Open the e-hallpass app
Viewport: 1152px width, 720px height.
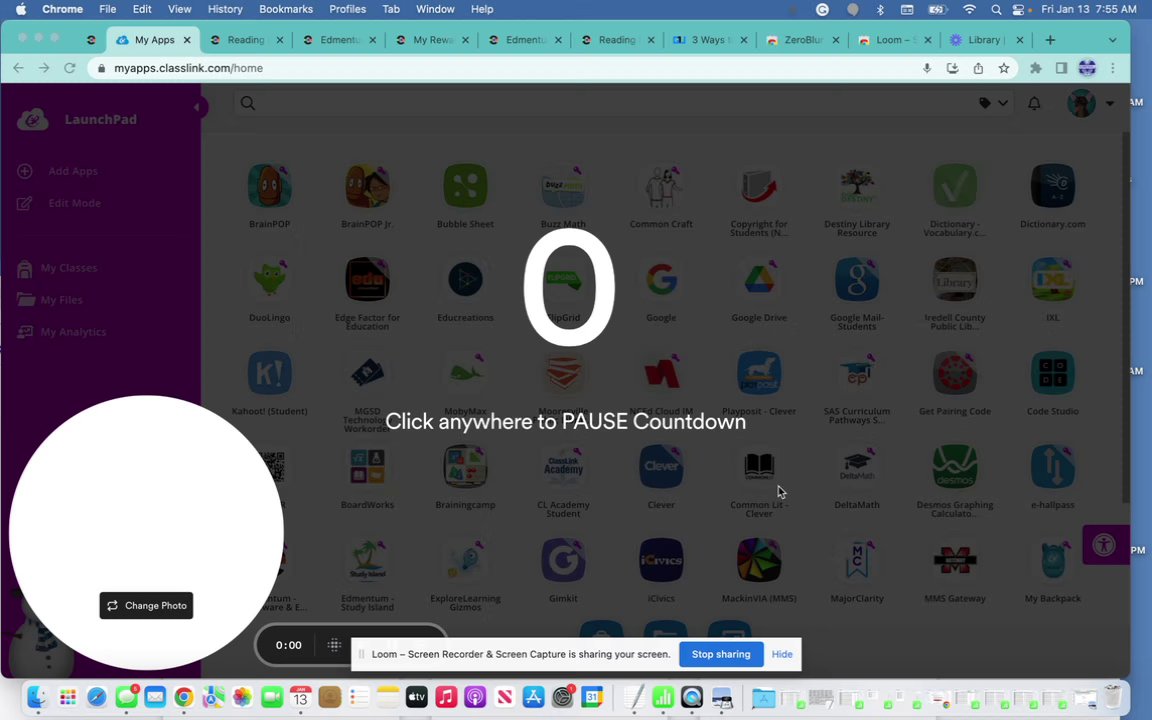click(1053, 467)
